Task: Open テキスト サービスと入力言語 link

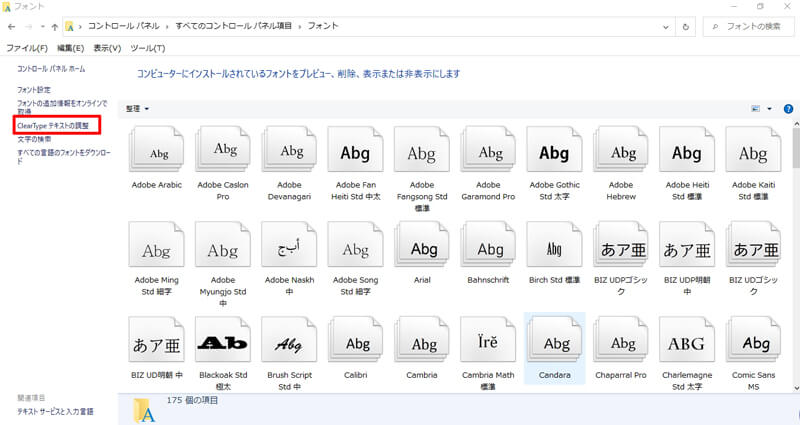Action: (55, 411)
